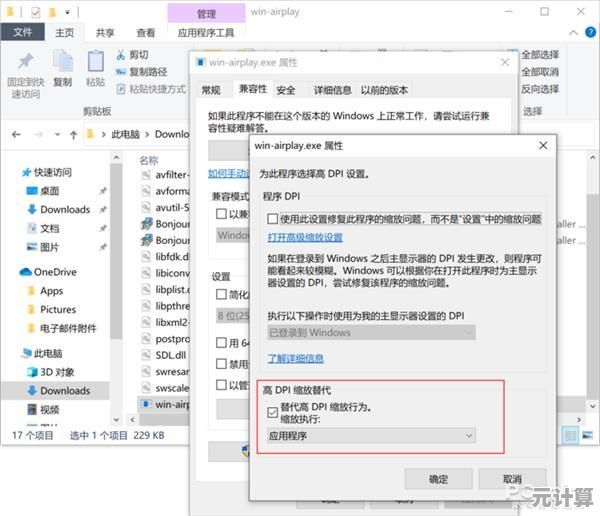Screen dimensions: 600x516
Task: Switch to Security (安全) properties tab
Action: point(286,90)
